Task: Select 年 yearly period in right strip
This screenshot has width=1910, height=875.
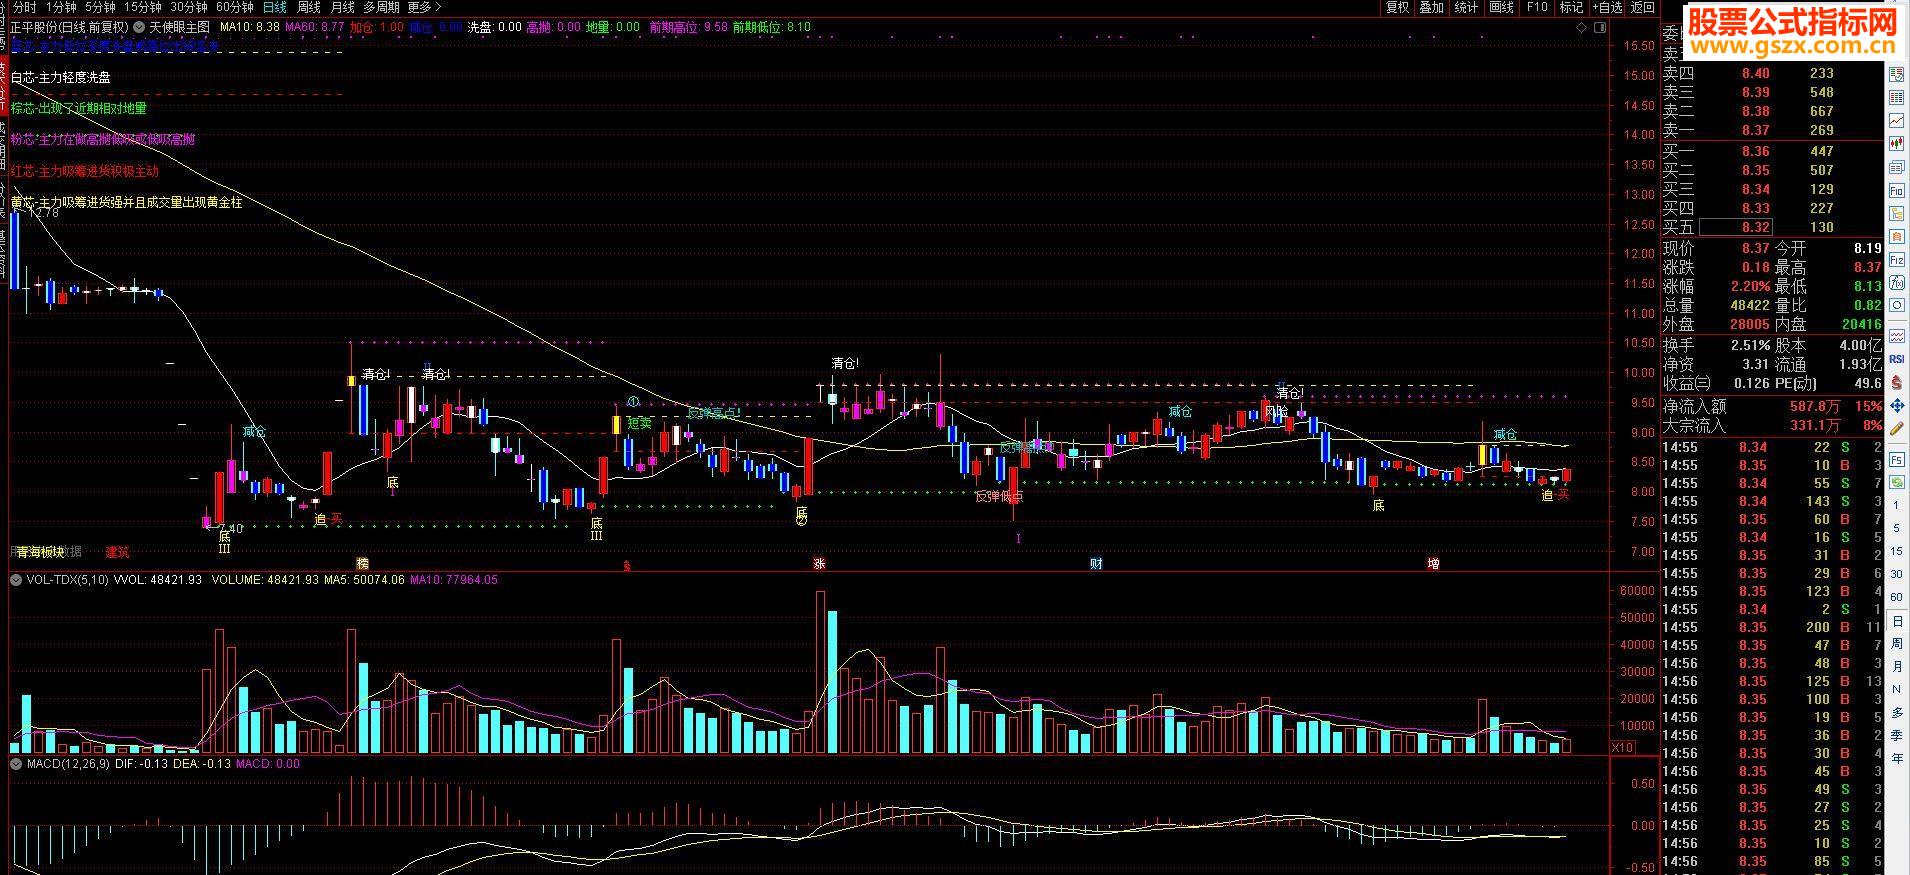Action: [1897, 758]
